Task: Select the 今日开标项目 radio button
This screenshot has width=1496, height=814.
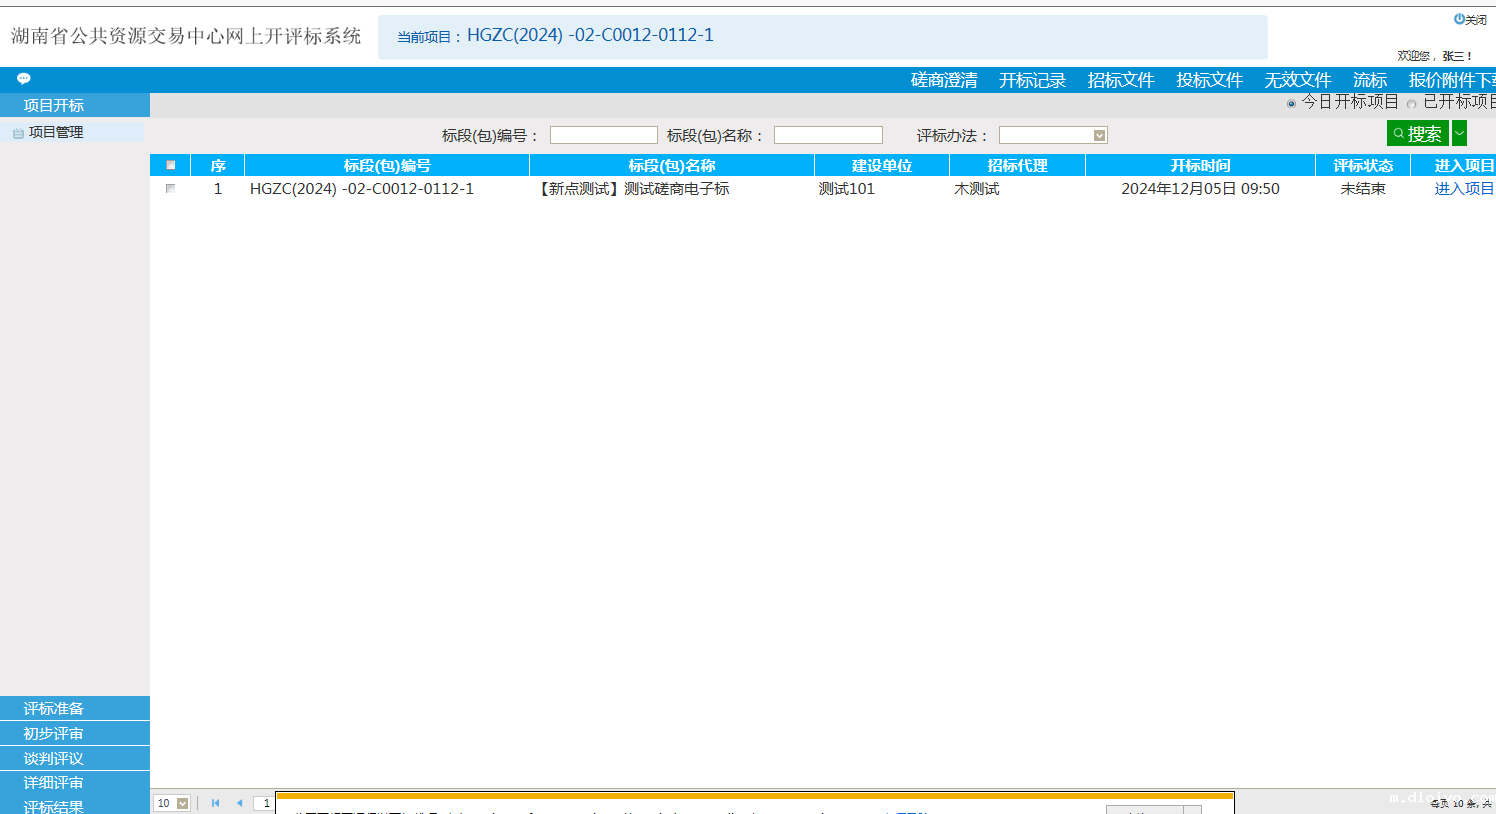Action: coord(1291,103)
